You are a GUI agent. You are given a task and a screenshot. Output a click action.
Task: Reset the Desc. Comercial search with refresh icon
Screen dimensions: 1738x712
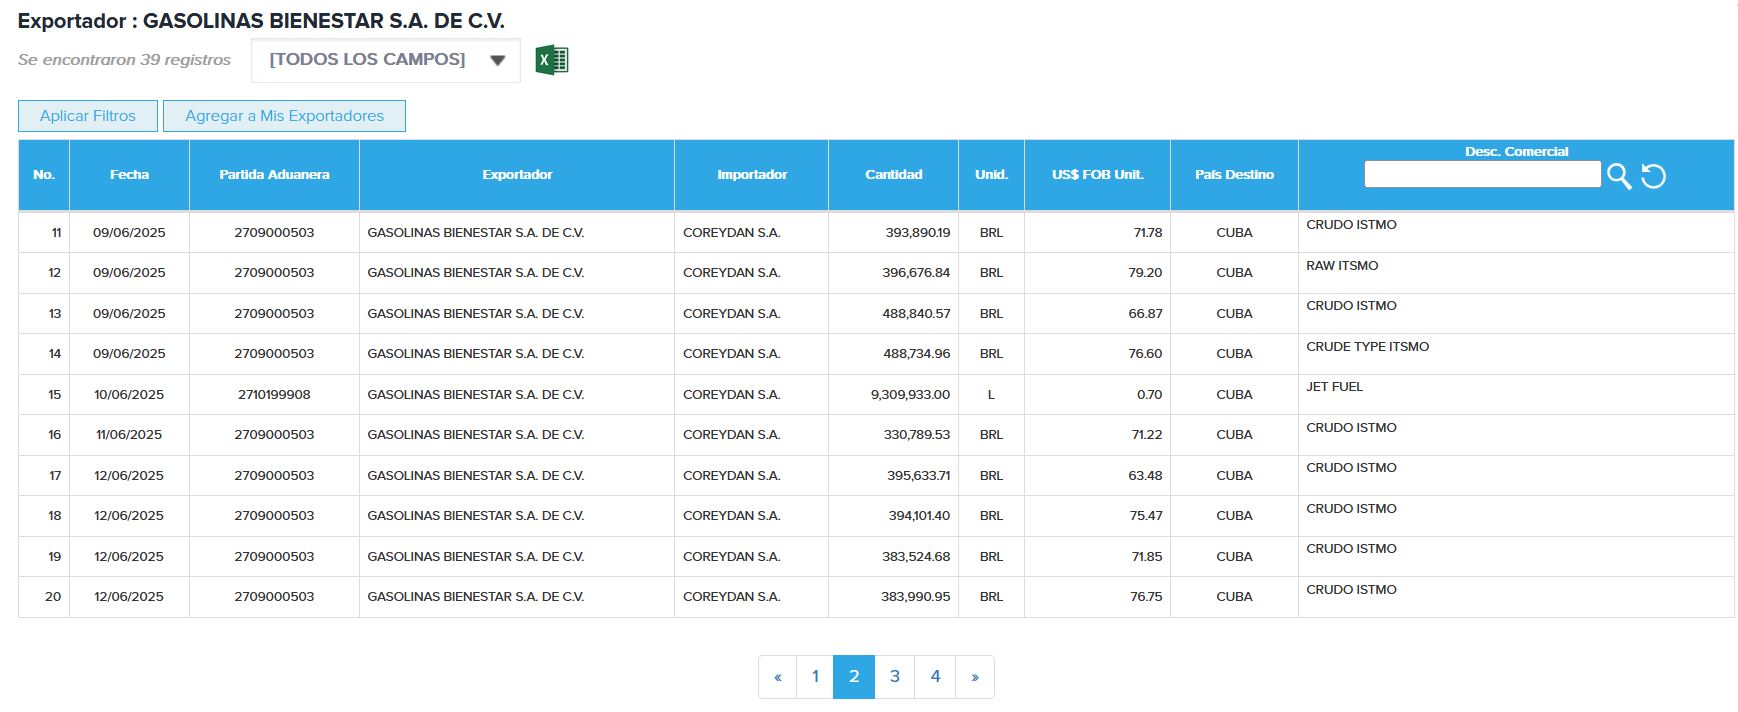[1654, 176]
